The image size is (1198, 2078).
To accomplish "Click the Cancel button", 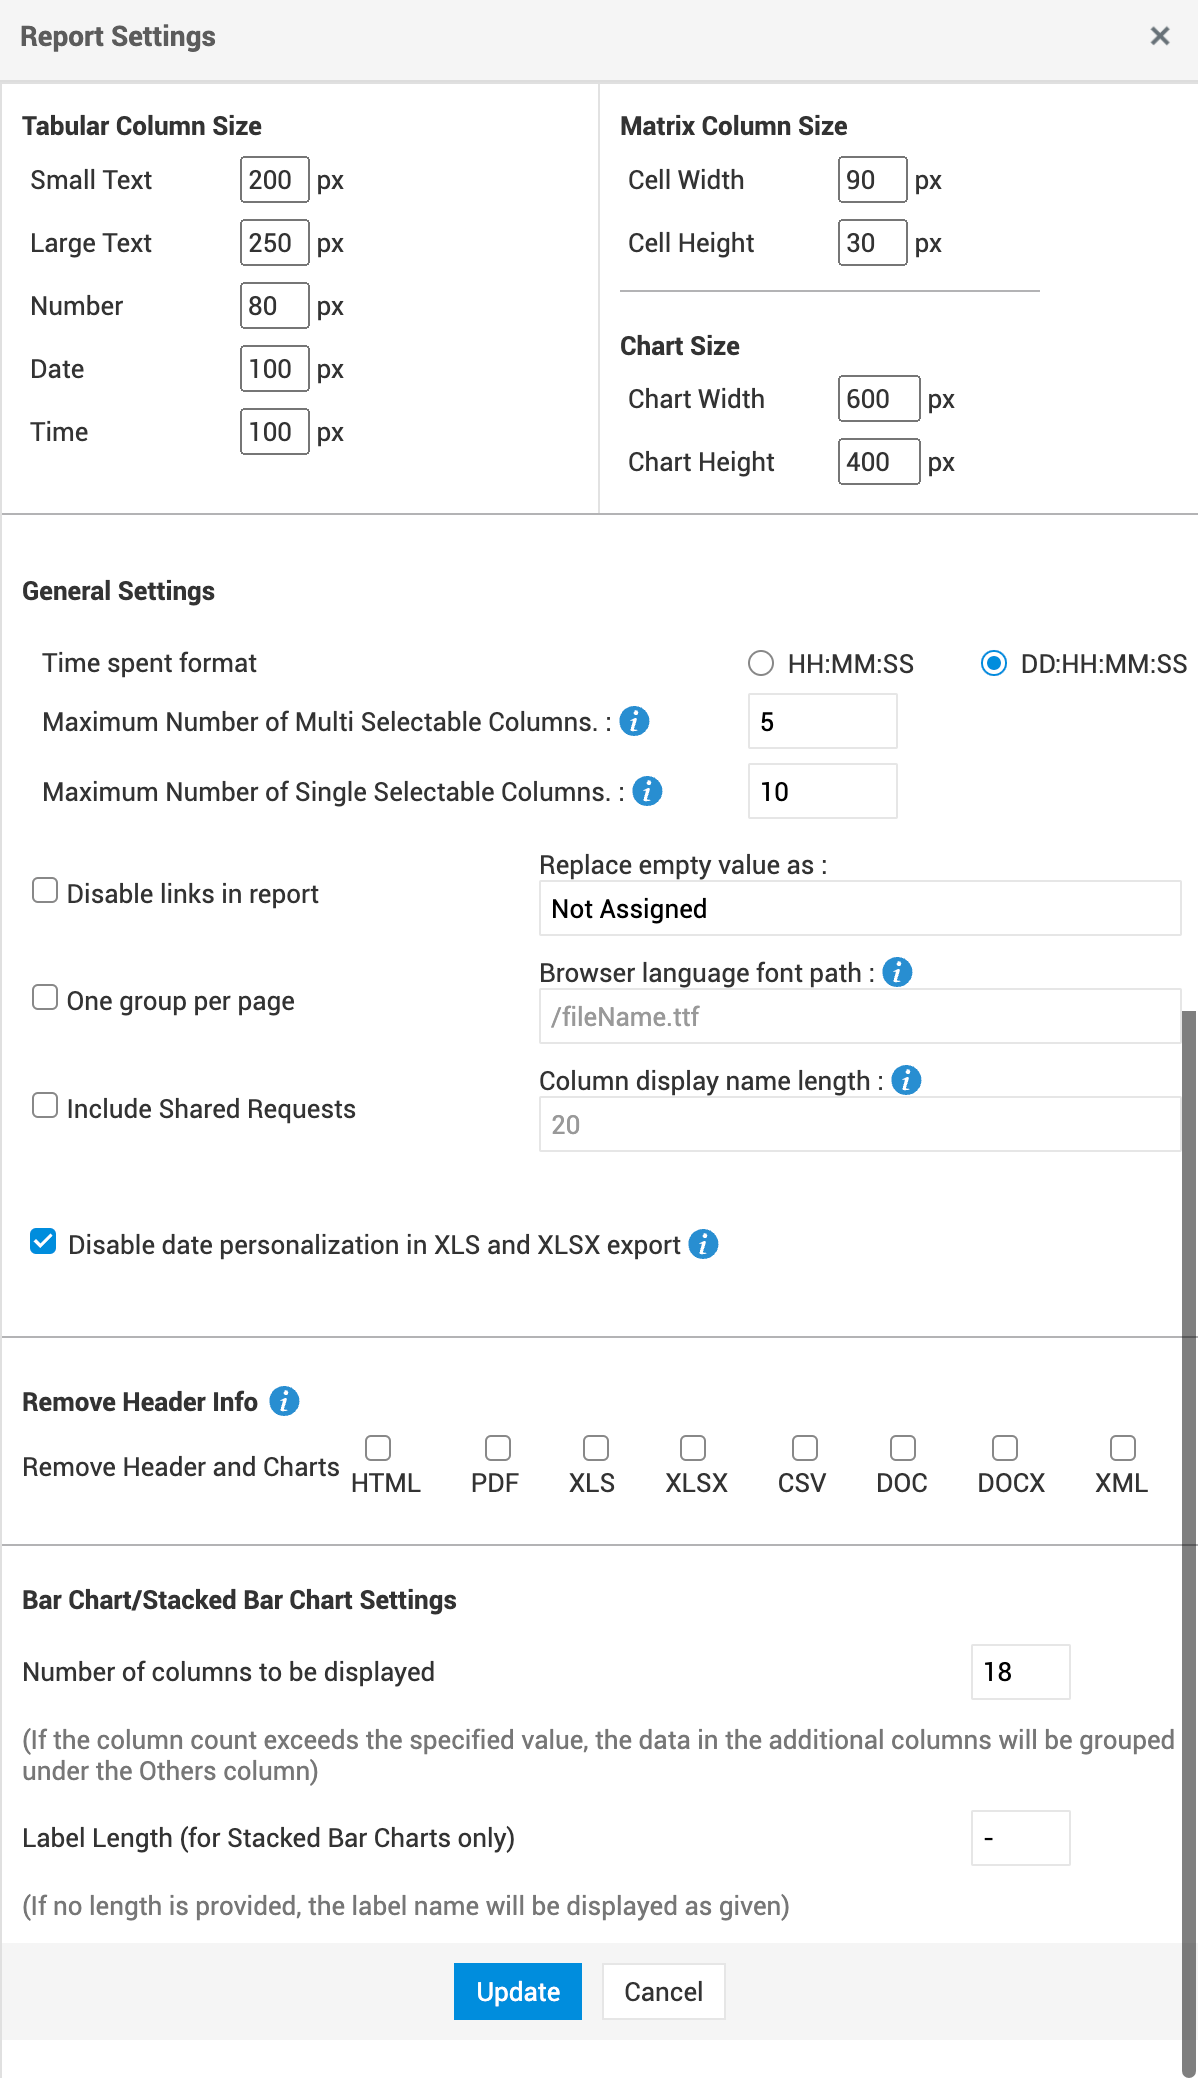I will [663, 1991].
